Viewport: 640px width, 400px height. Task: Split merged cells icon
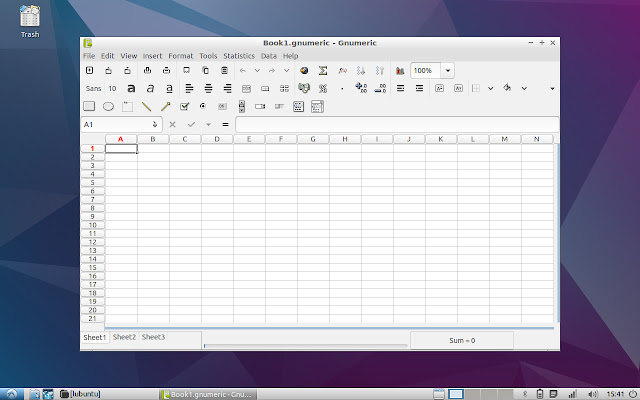[x=284, y=89]
